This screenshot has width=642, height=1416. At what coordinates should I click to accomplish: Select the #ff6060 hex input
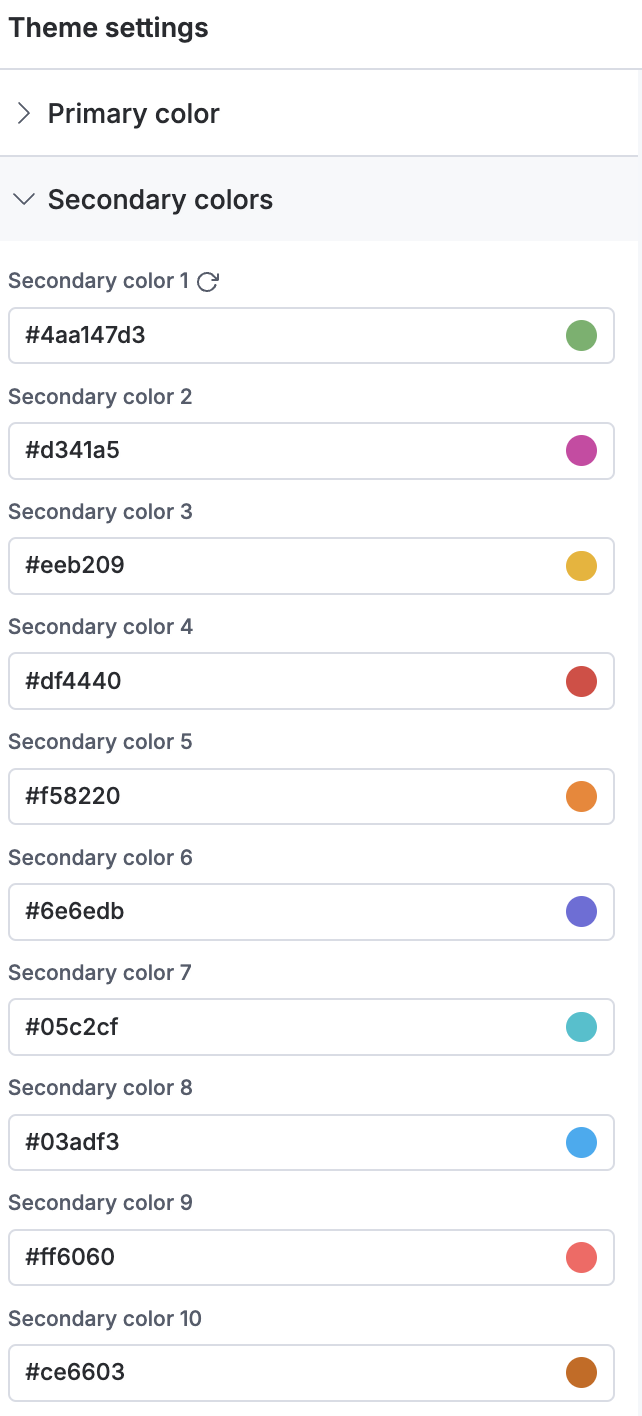[x=311, y=1257]
